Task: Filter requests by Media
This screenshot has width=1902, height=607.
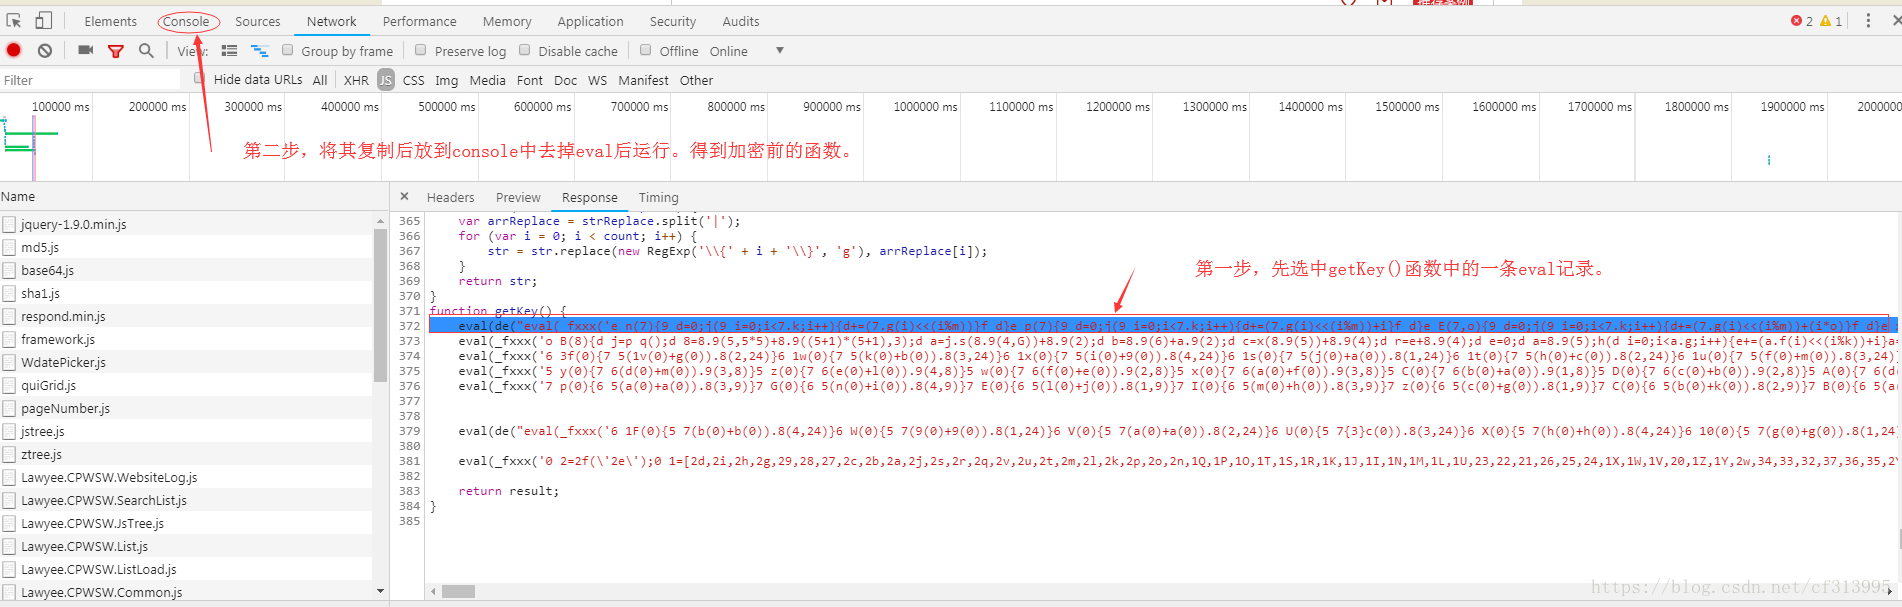Action: pyautogui.click(x=488, y=80)
